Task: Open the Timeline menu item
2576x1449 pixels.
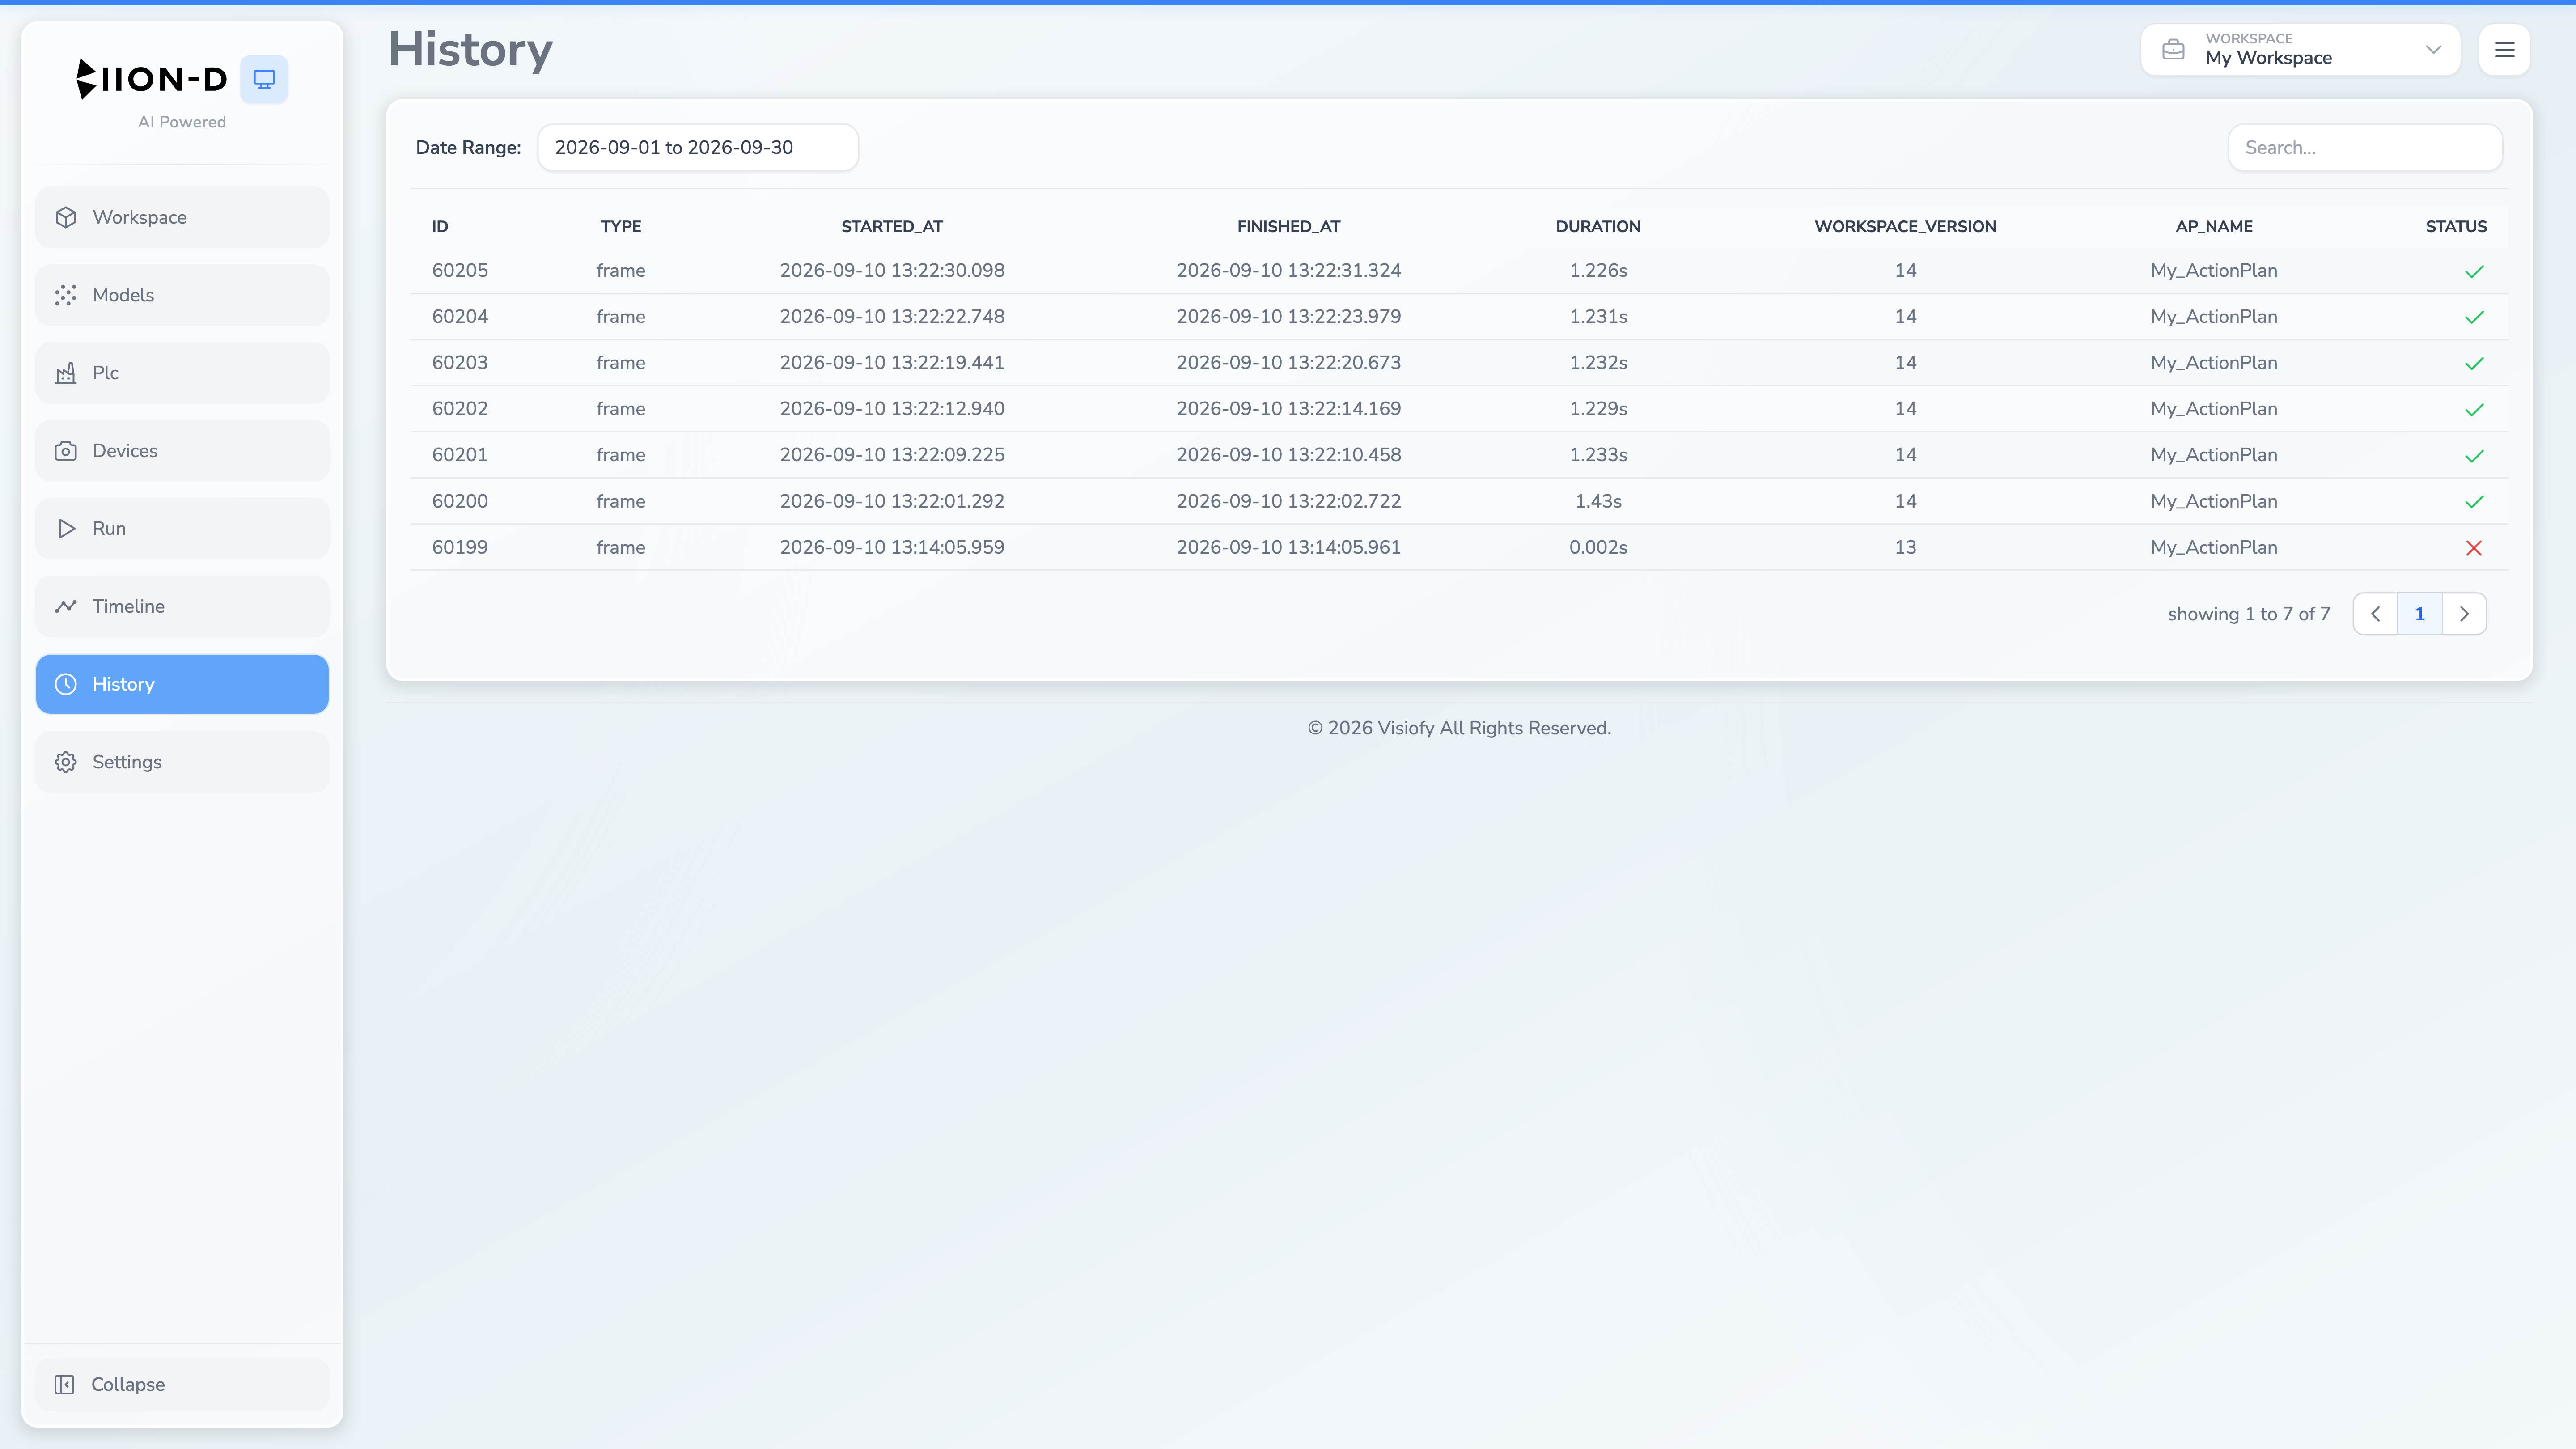Action: tap(182, 606)
